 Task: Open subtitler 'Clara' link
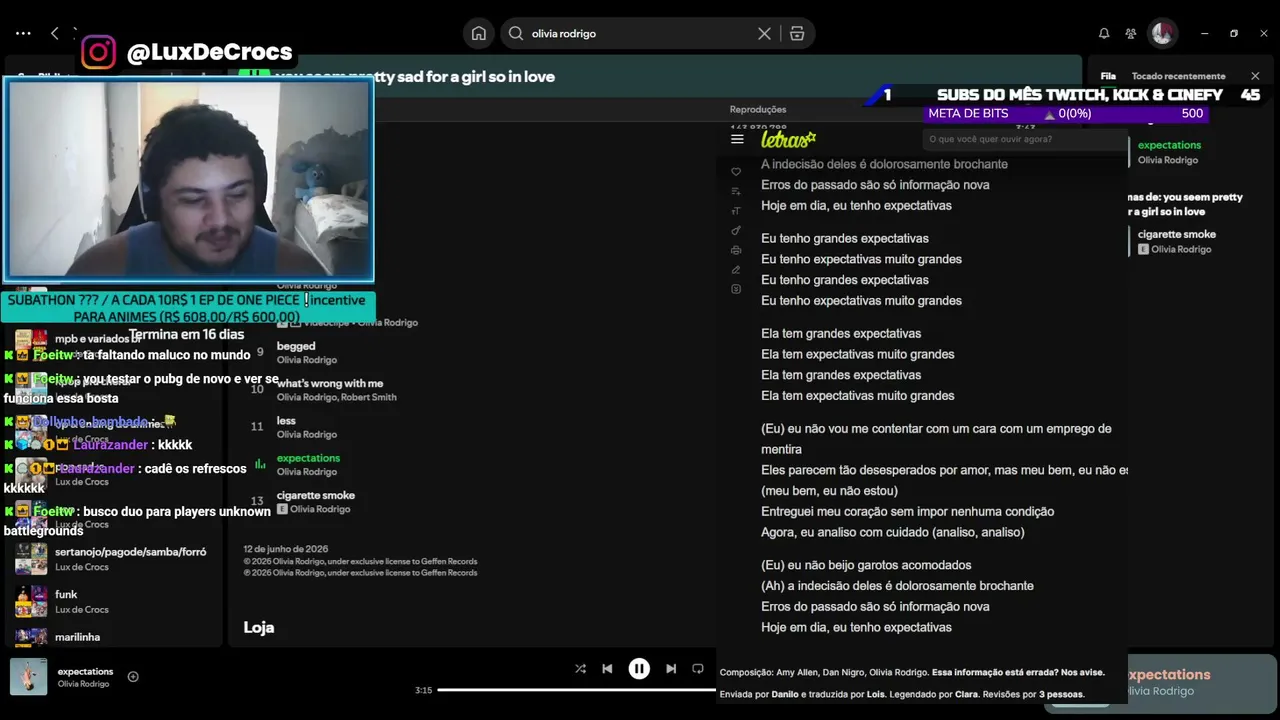966,694
